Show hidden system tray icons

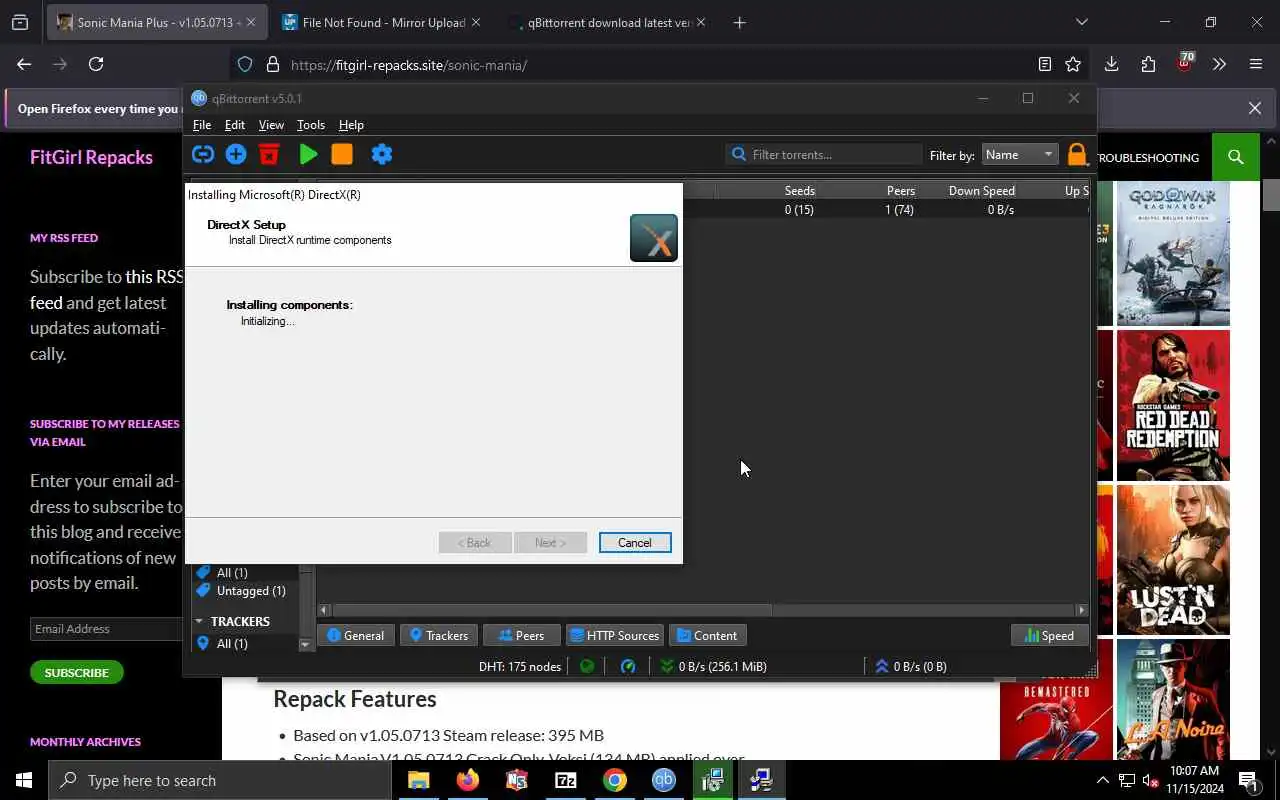point(1102,780)
